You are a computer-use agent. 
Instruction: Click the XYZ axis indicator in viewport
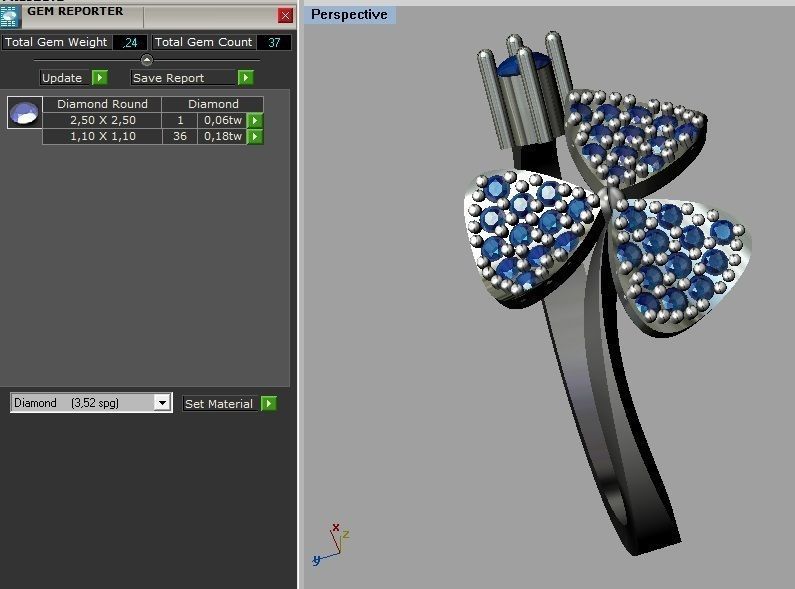tap(331, 545)
